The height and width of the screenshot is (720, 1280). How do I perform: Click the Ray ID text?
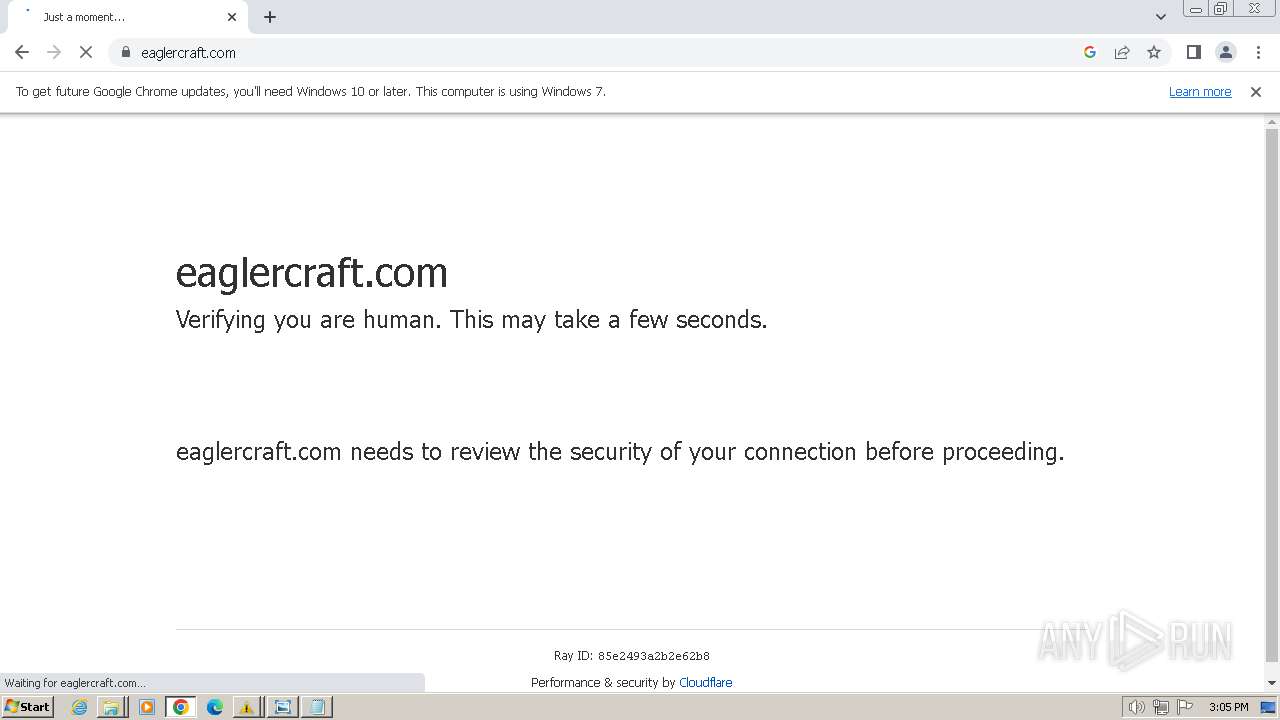point(632,656)
